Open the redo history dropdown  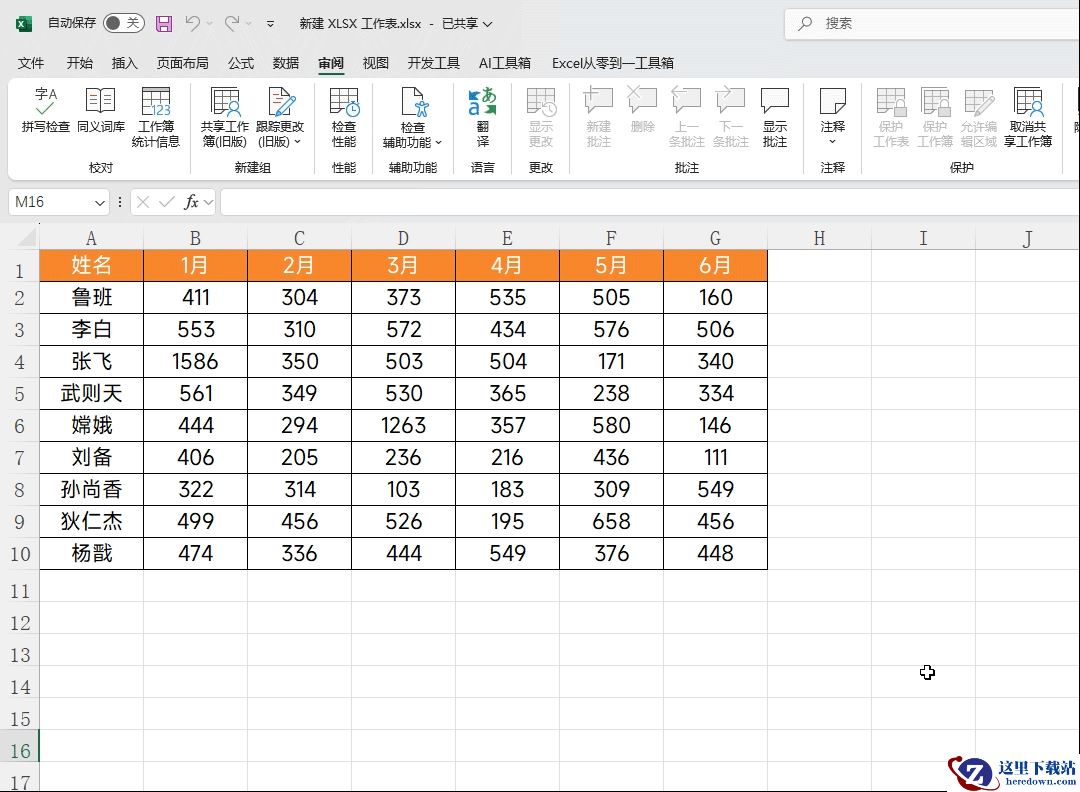tap(249, 24)
